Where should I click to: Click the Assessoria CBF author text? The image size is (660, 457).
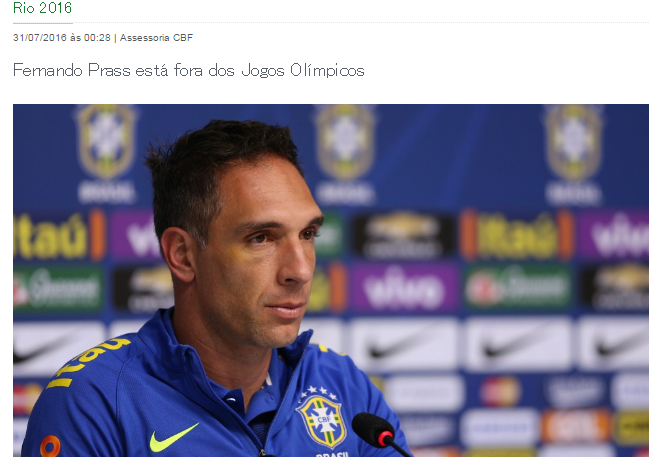click(x=156, y=37)
